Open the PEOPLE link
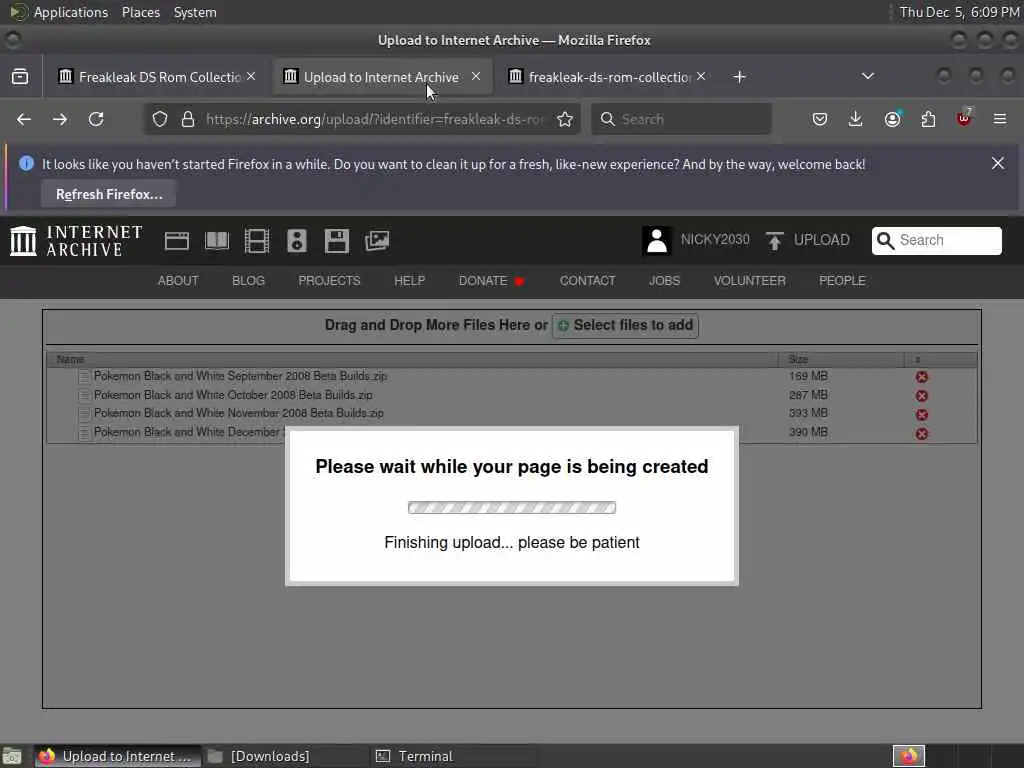Image resolution: width=1024 pixels, height=768 pixels. (842, 281)
